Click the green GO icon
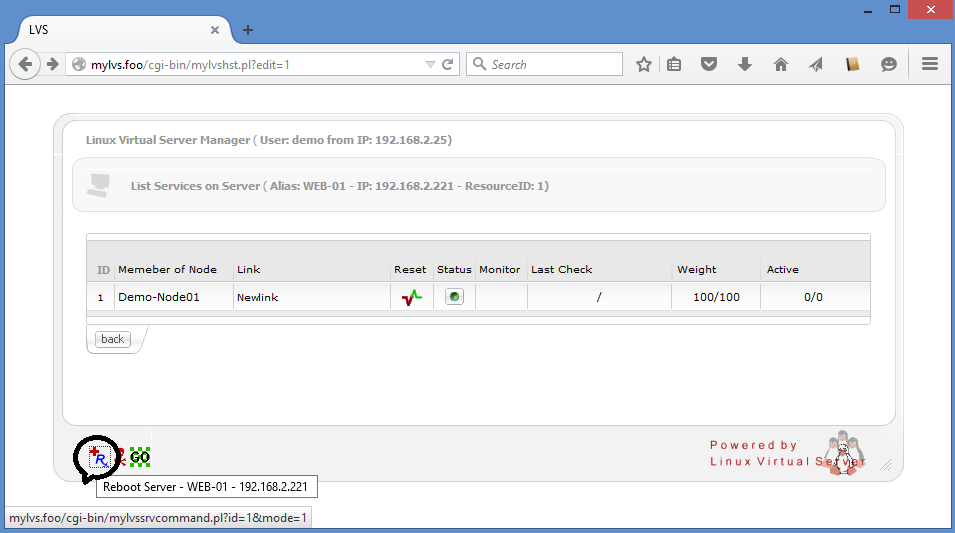 [x=140, y=458]
